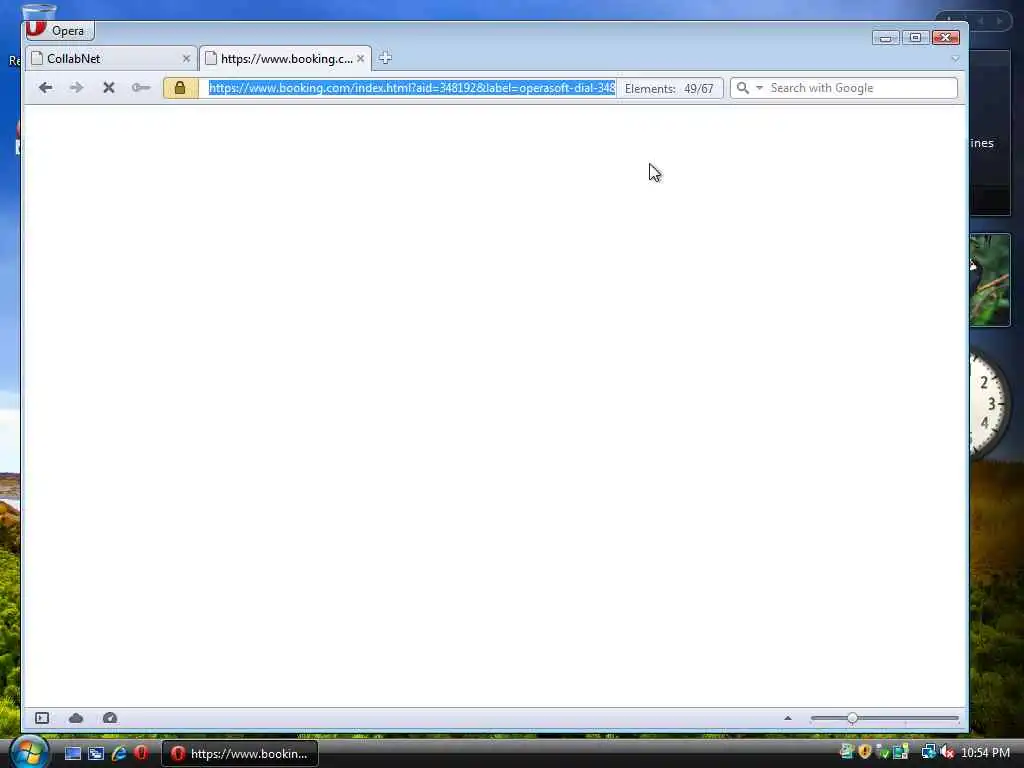Viewport: 1024px width, 768px height.
Task: Stop loading the page
Action: pyautogui.click(x=108, y=88)
